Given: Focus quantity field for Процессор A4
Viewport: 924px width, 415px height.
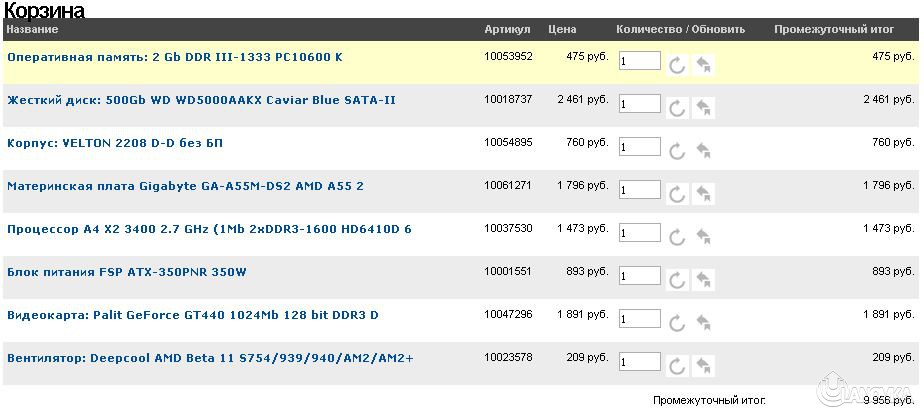Looking at the screenshot, I should click(640, 233).
